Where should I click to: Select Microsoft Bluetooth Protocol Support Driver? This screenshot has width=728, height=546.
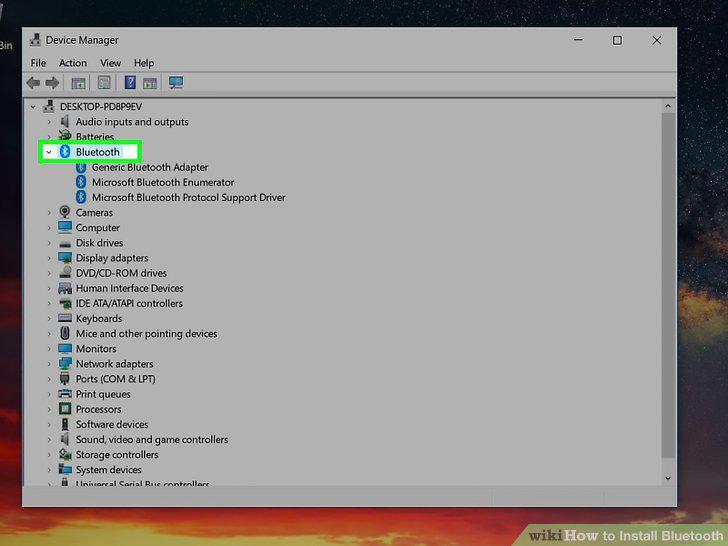pyautogui.click(x=188, y=198)
